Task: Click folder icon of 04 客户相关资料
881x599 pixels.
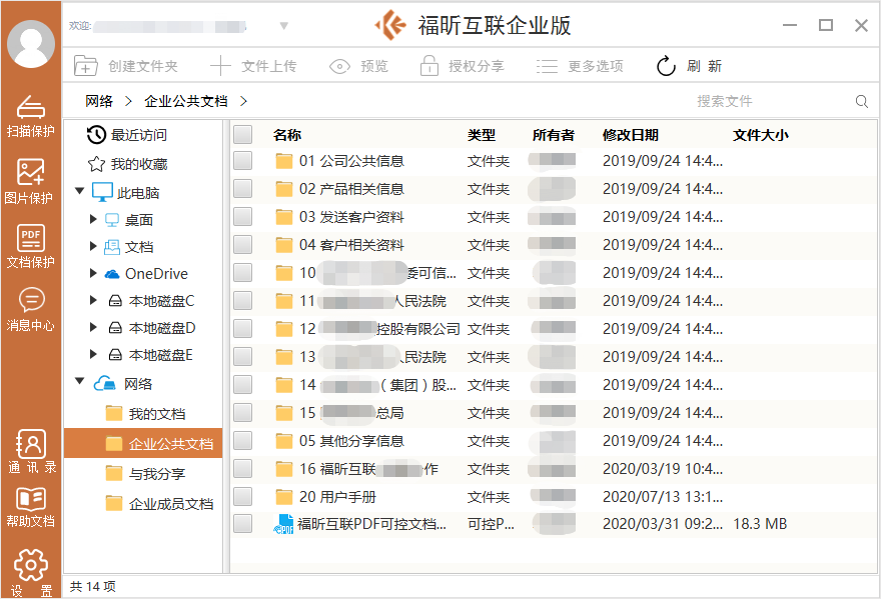Action: [284, 245]
